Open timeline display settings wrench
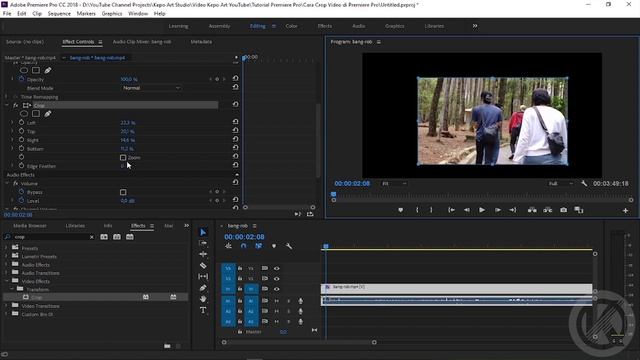 point(289,246)
